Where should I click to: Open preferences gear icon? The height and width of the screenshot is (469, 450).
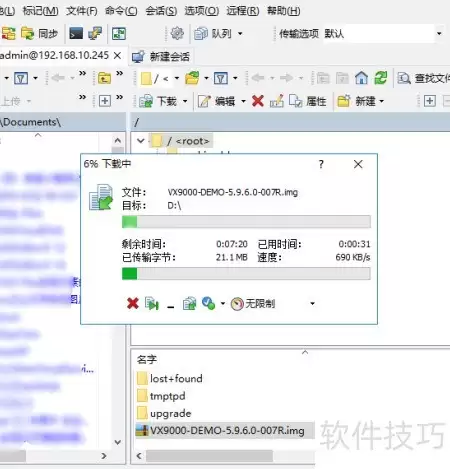click(177, 33)
